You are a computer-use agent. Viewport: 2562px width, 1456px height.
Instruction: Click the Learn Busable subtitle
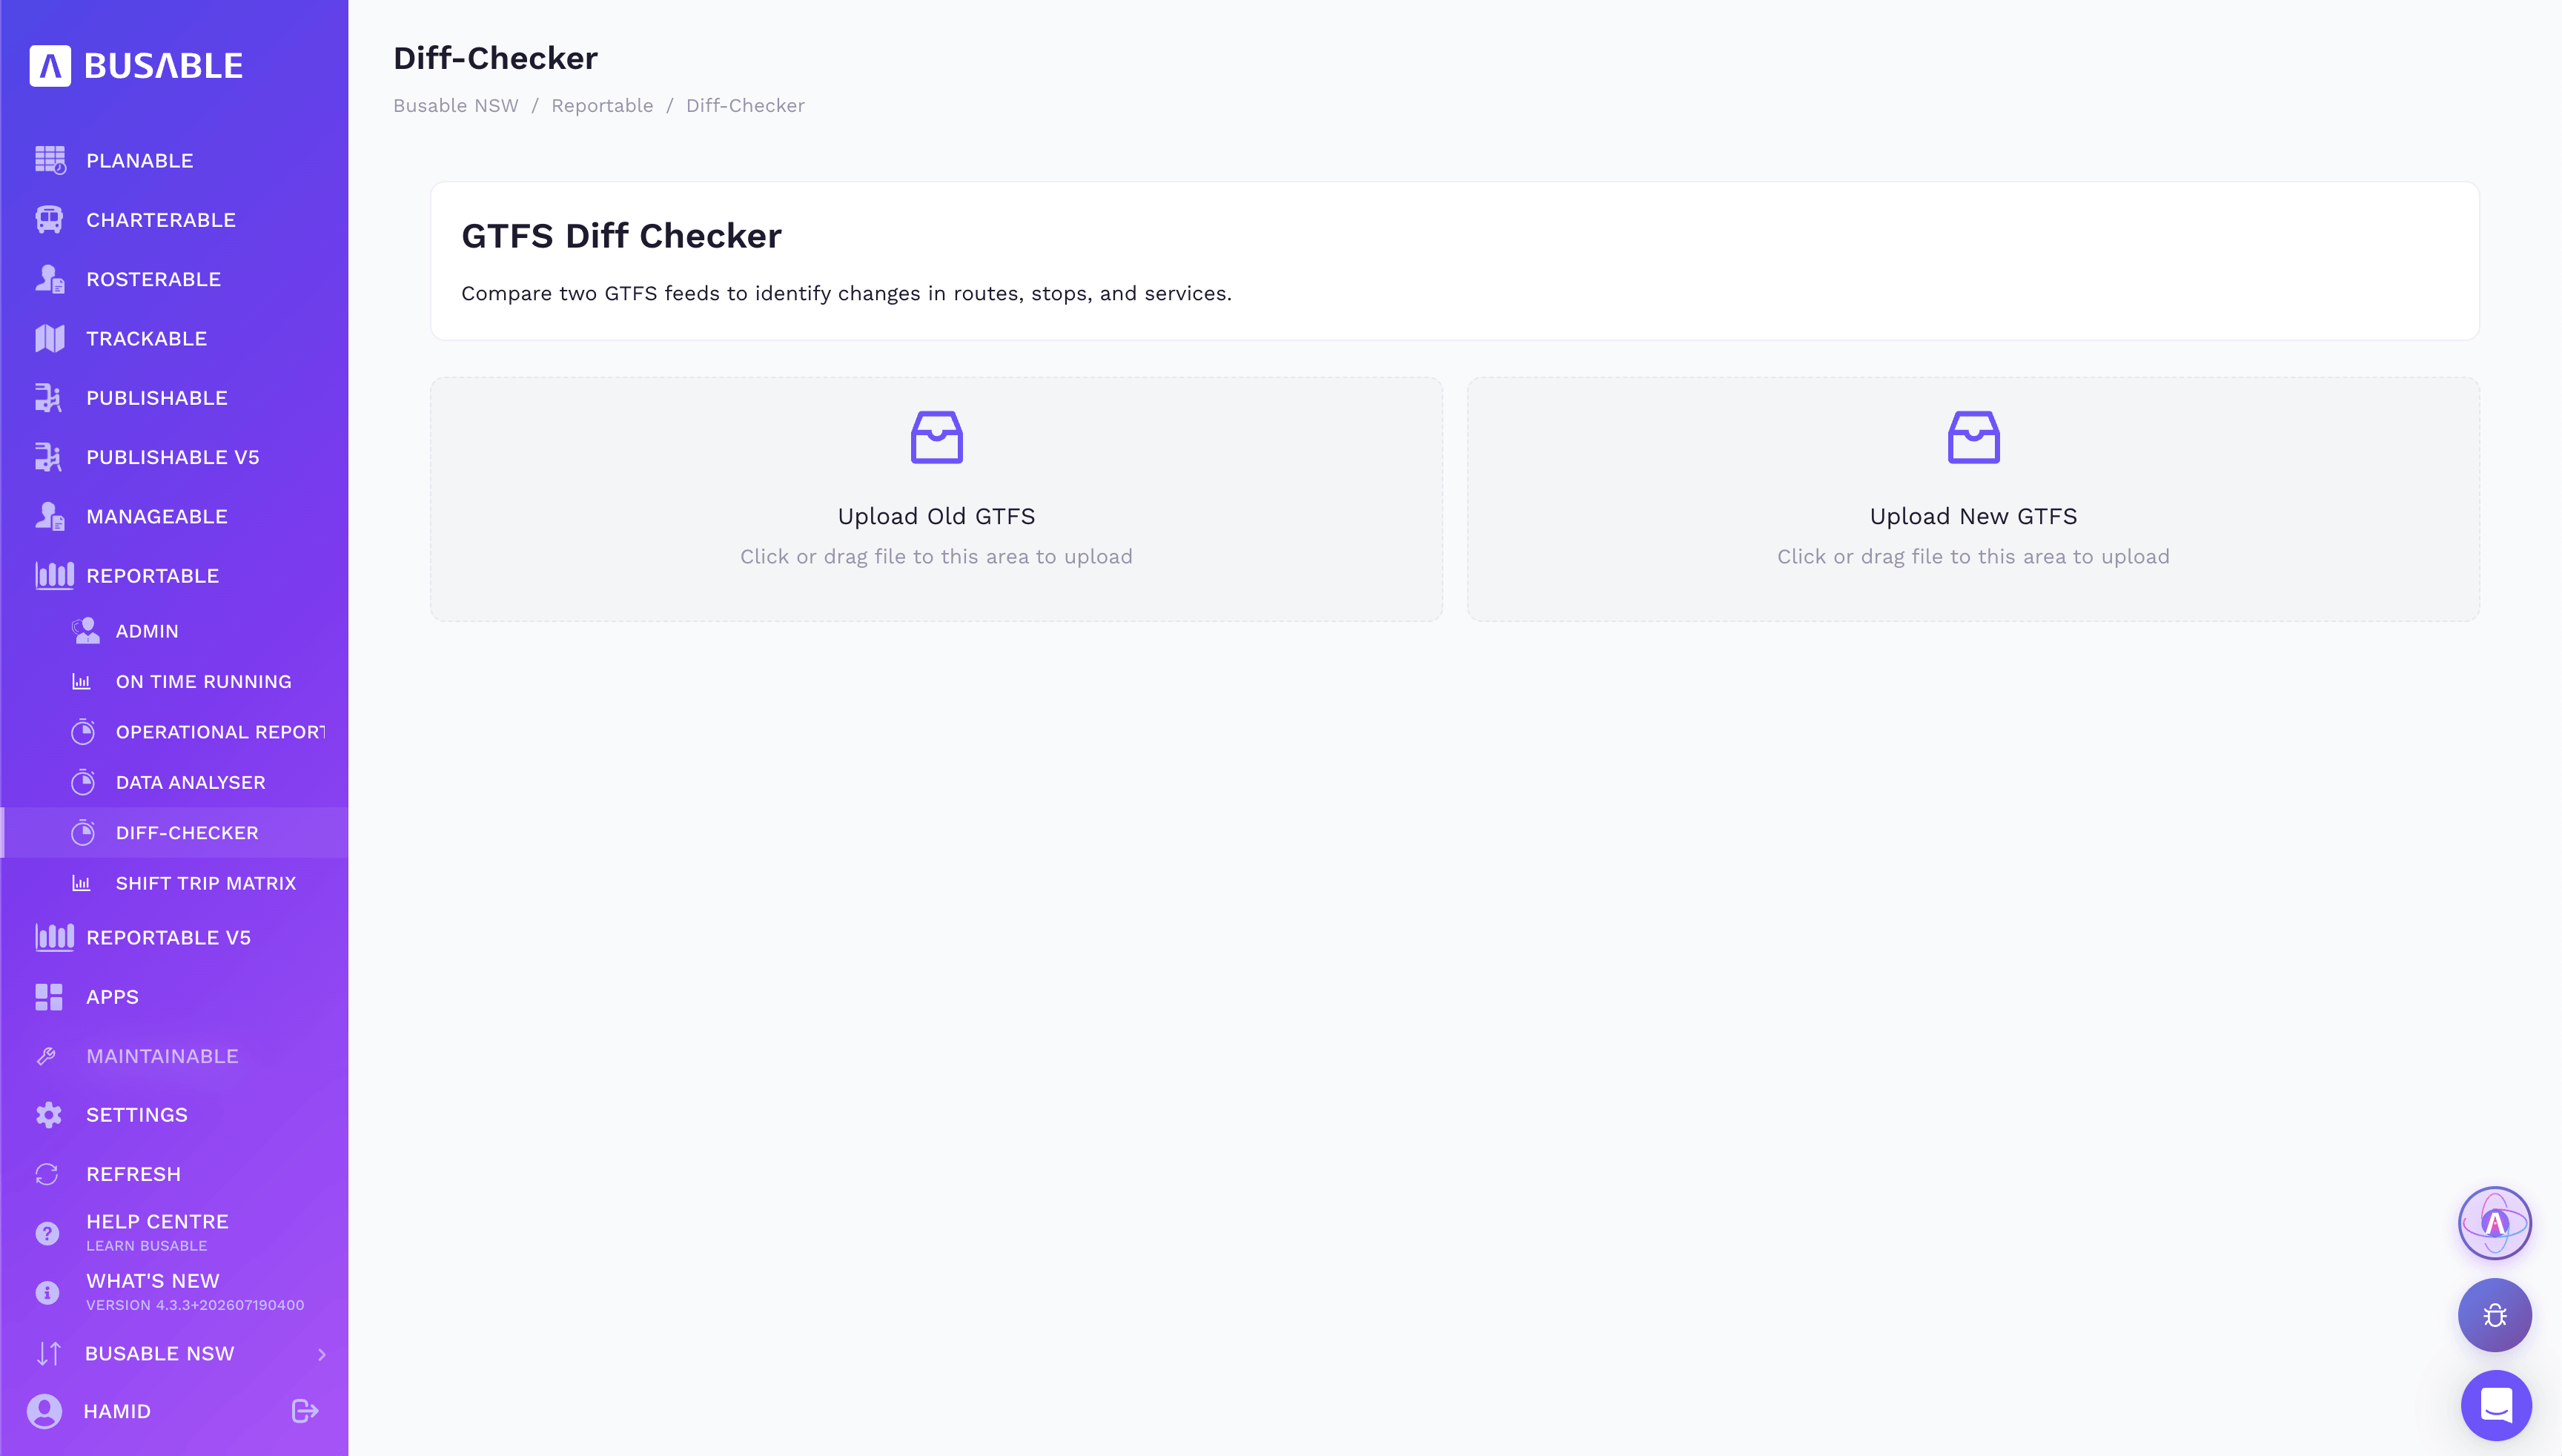pos(147,1246)
